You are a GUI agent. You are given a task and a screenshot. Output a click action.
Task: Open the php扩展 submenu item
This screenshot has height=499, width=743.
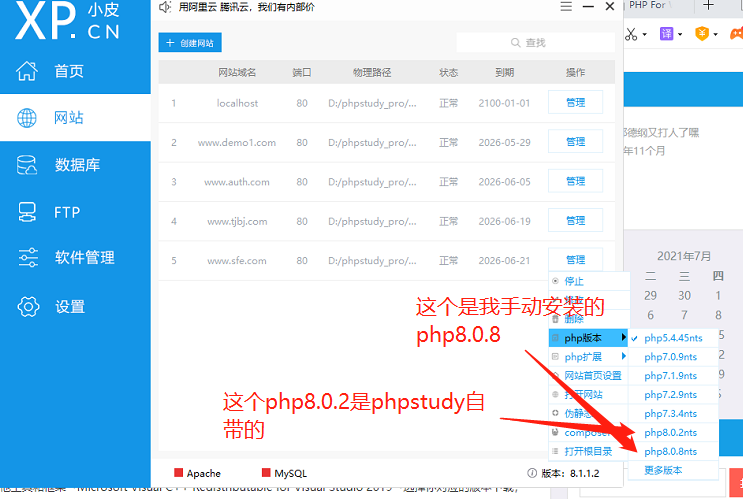pyautogui.click(x=589, y=357)
